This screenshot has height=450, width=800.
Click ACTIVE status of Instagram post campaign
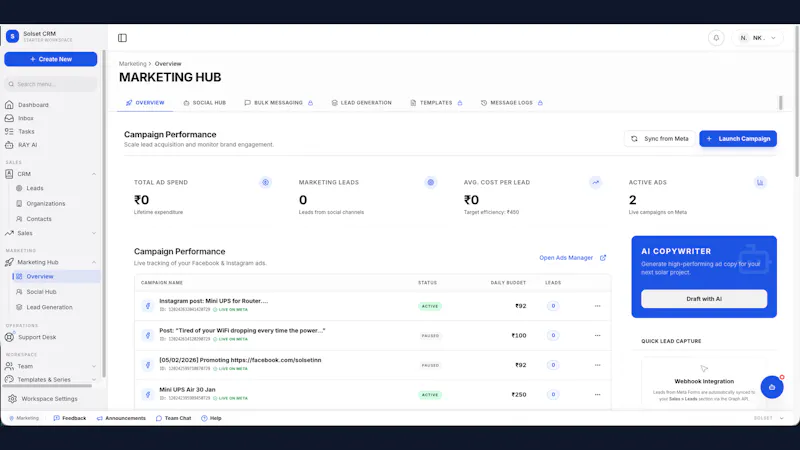(430, 306)
